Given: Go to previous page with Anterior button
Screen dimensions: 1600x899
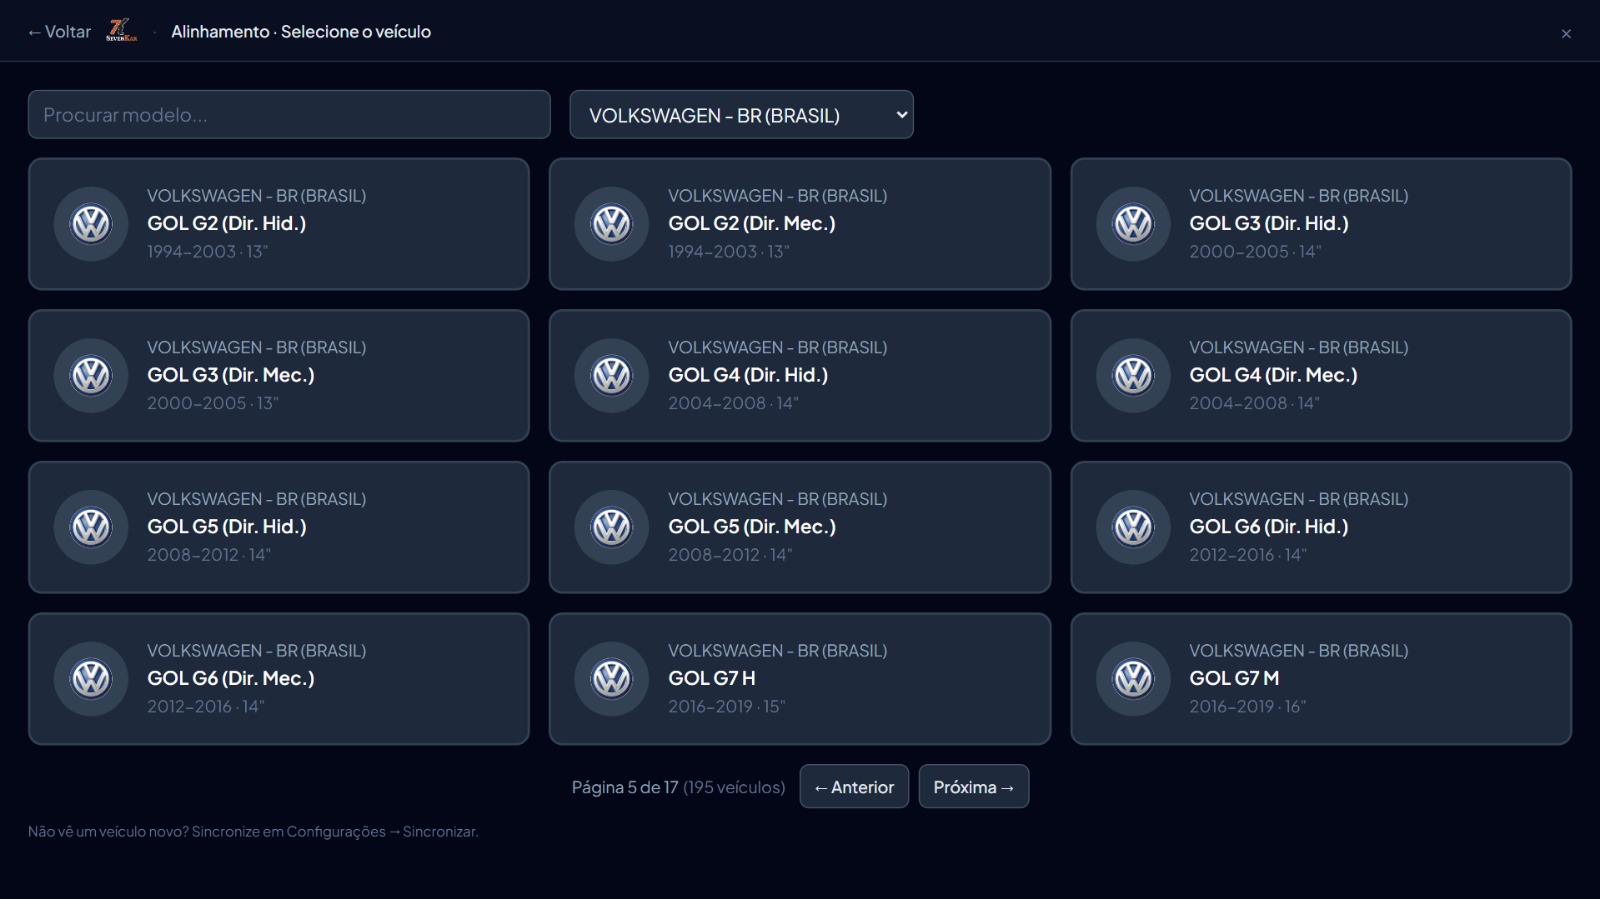Looking at the screenshot, I should (854, 787).
